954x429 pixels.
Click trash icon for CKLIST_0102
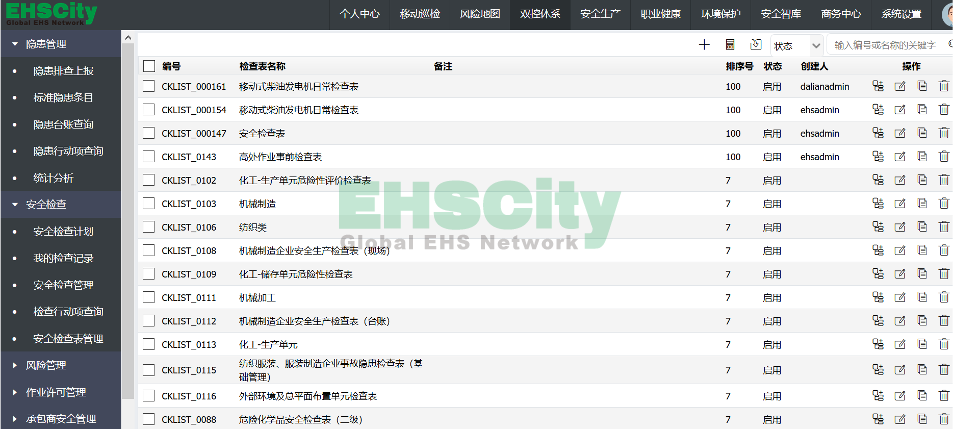[x=944, y=180]
